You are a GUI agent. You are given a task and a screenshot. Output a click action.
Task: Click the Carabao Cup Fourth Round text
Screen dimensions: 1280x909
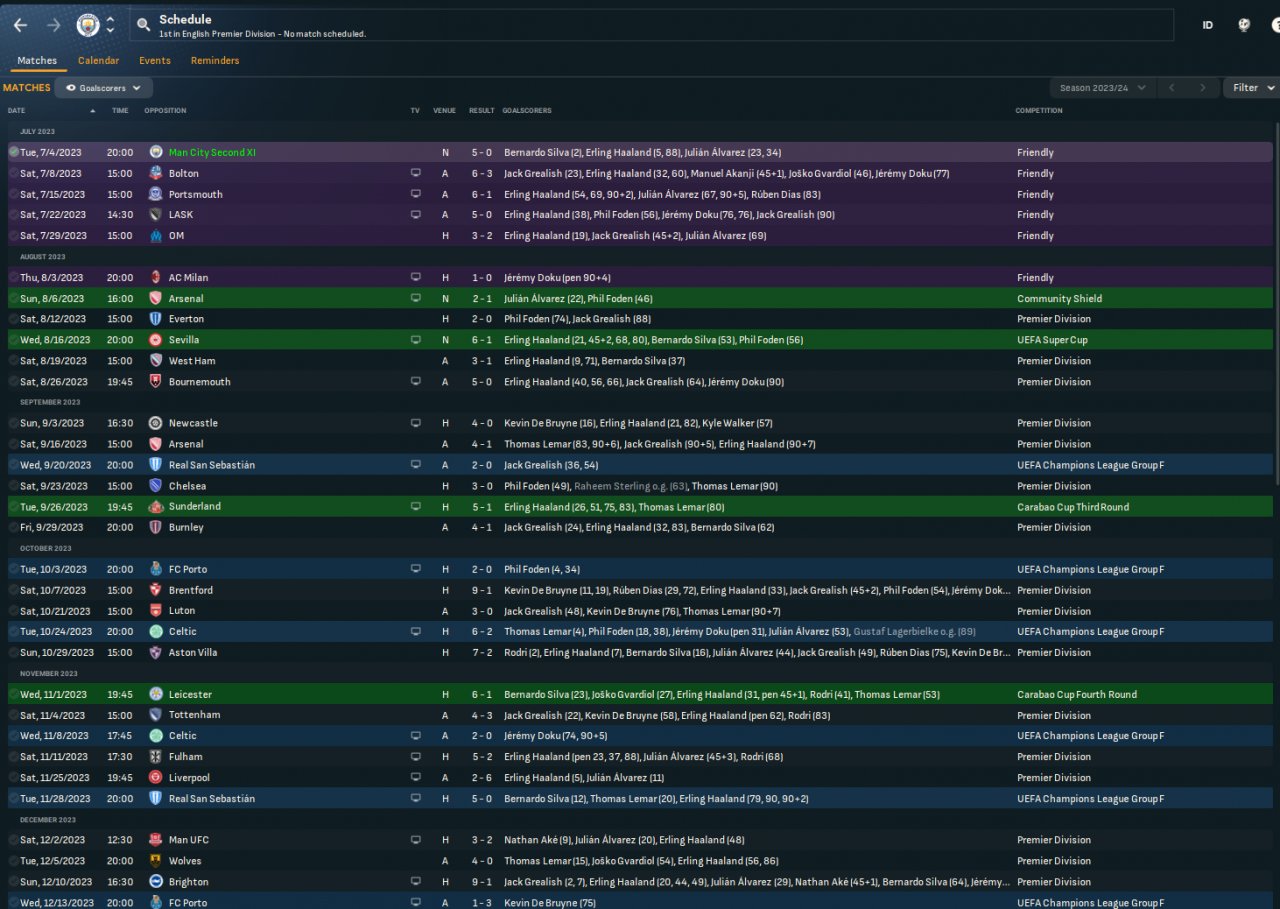point(1077,694)
